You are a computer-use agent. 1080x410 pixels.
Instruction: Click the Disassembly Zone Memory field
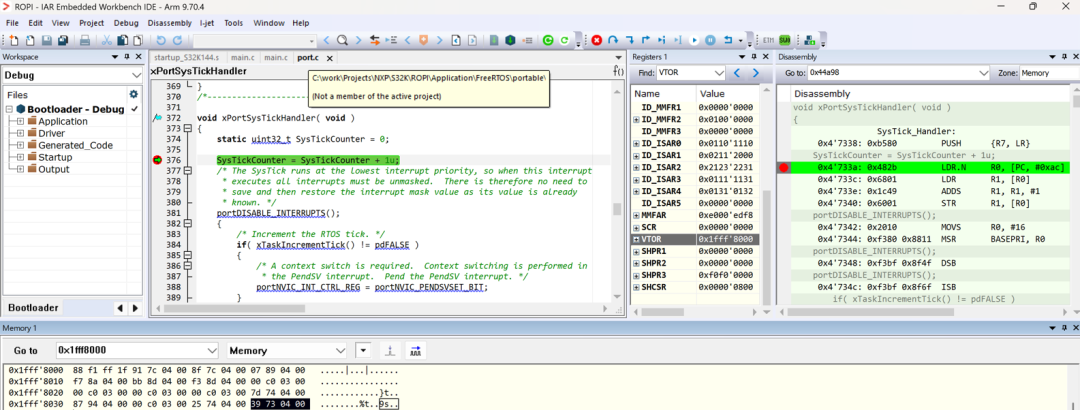click(x=1048, y=72)
